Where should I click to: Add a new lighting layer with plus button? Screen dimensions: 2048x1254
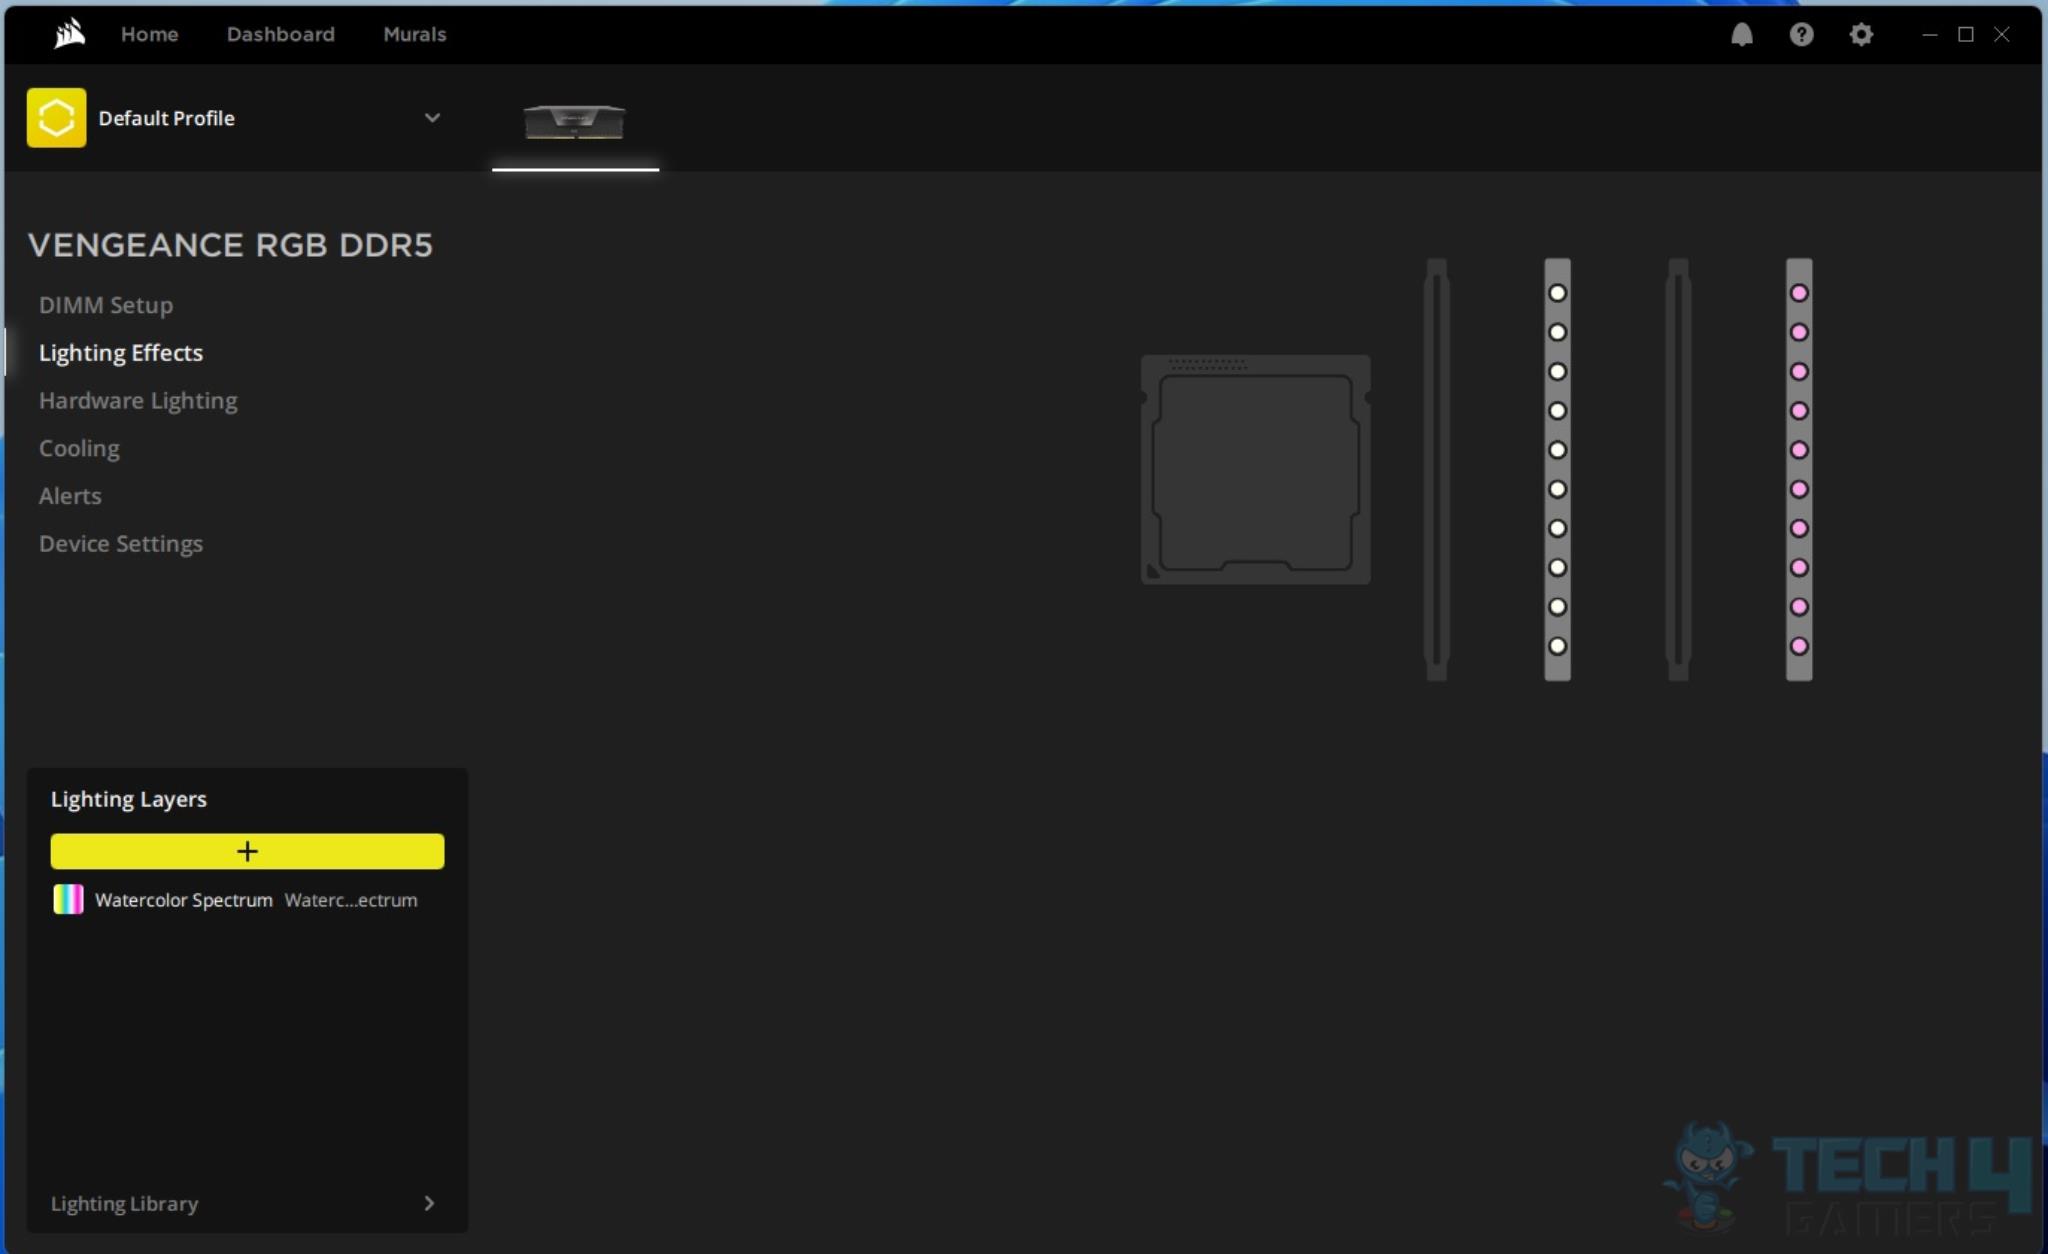(247, 851)
